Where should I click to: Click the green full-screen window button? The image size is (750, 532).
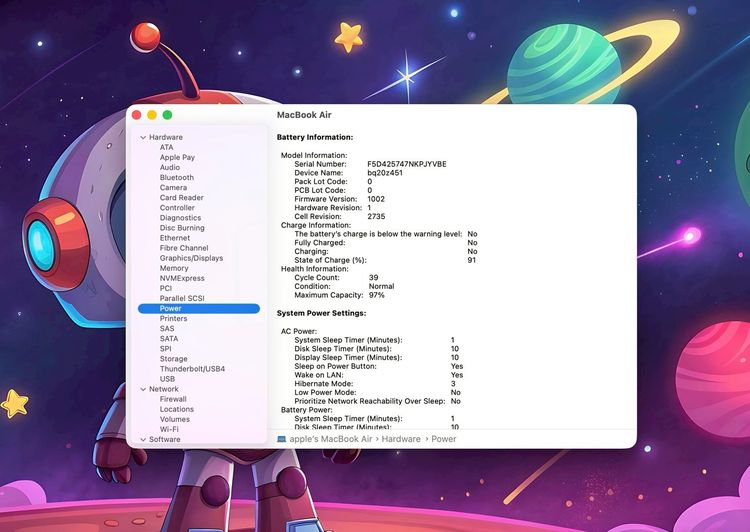click(x=167, y=115)
